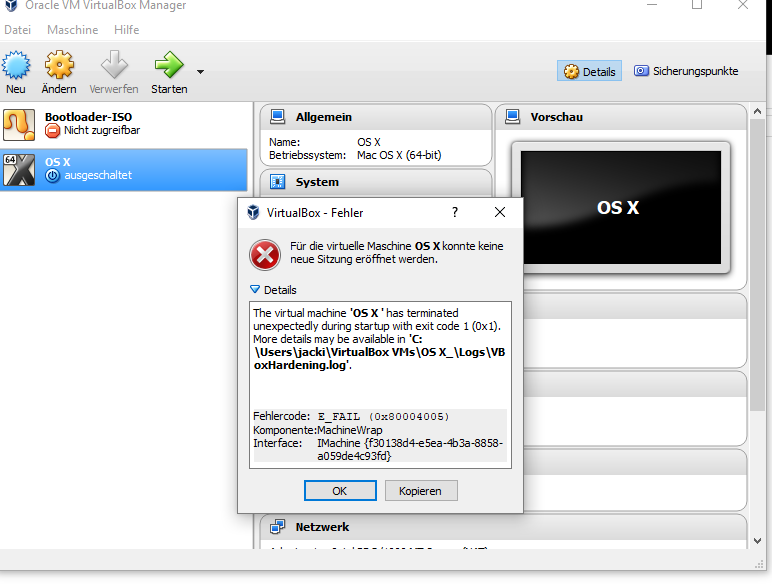Click the Vorschau header label
772x584 pixels.
tap(556, 117)
